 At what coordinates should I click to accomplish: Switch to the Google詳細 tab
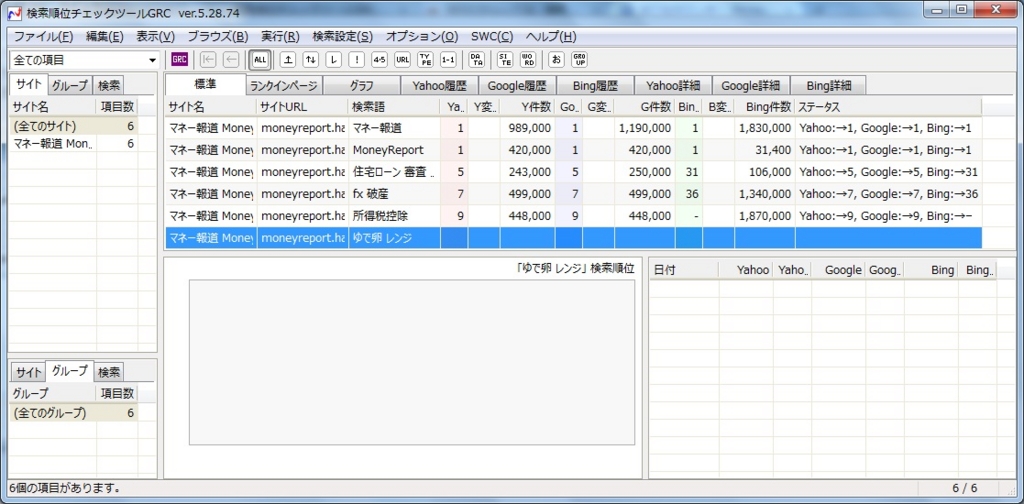(x=751, y=86)
